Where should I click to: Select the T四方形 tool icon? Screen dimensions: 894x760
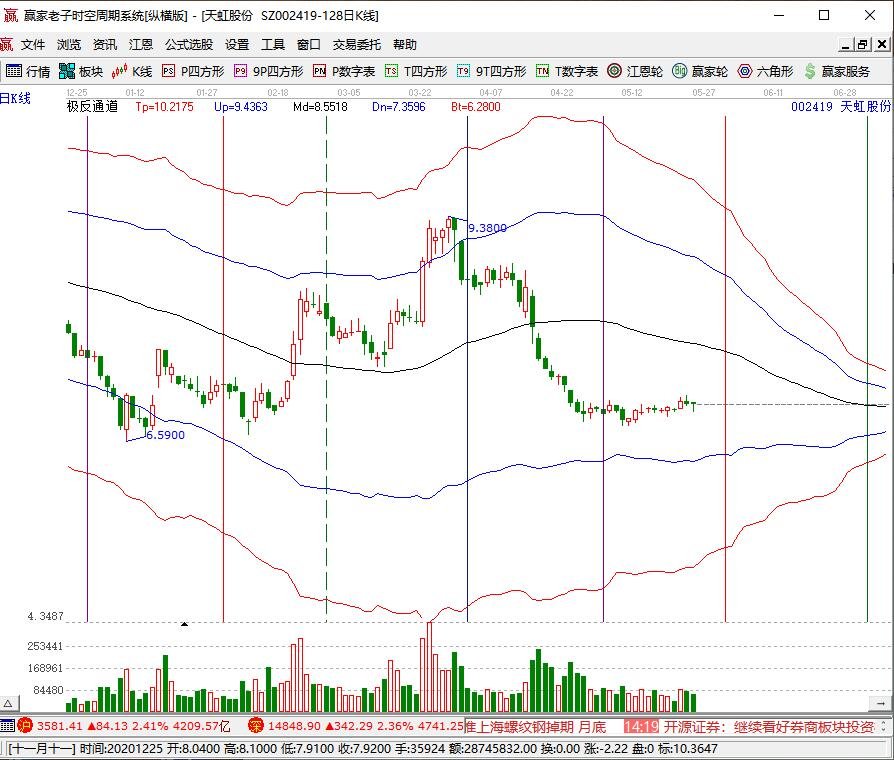click(x=416, y=71)
